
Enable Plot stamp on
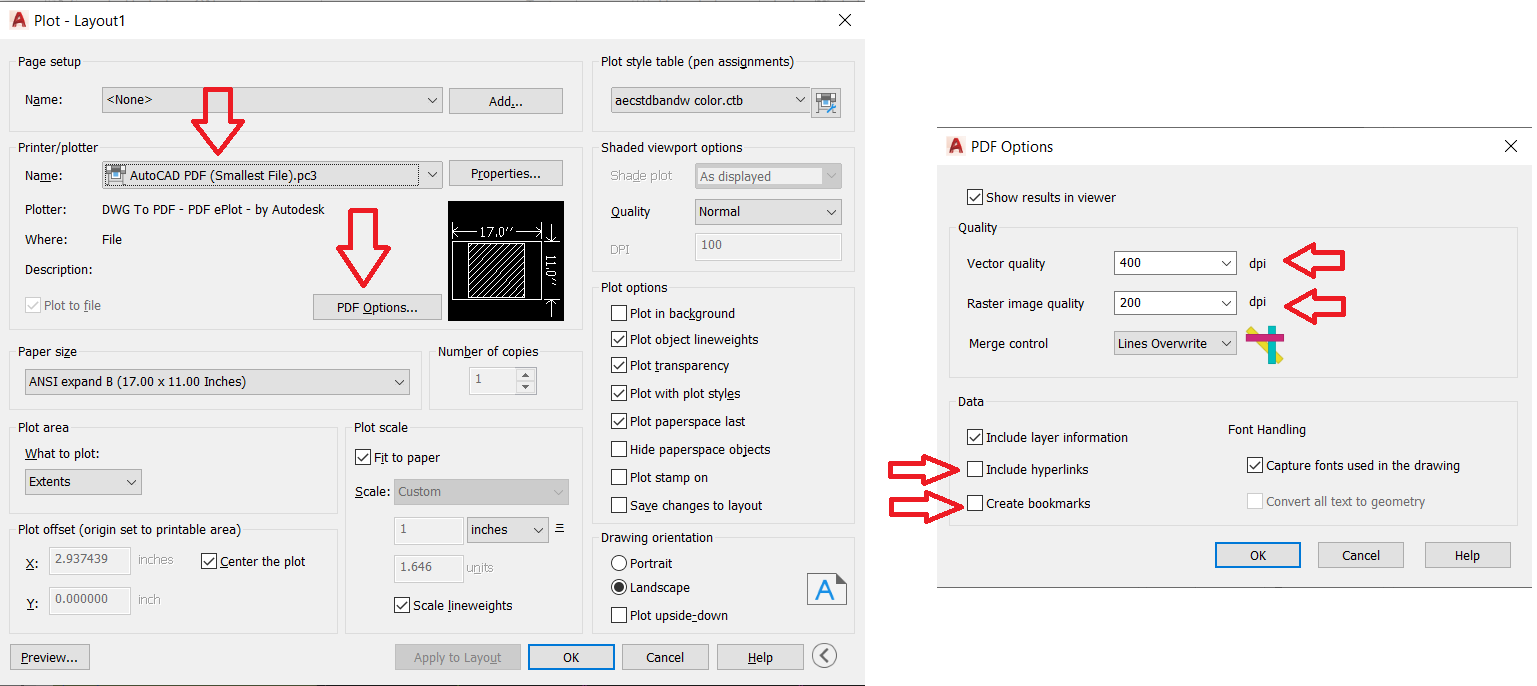[618, 477]
